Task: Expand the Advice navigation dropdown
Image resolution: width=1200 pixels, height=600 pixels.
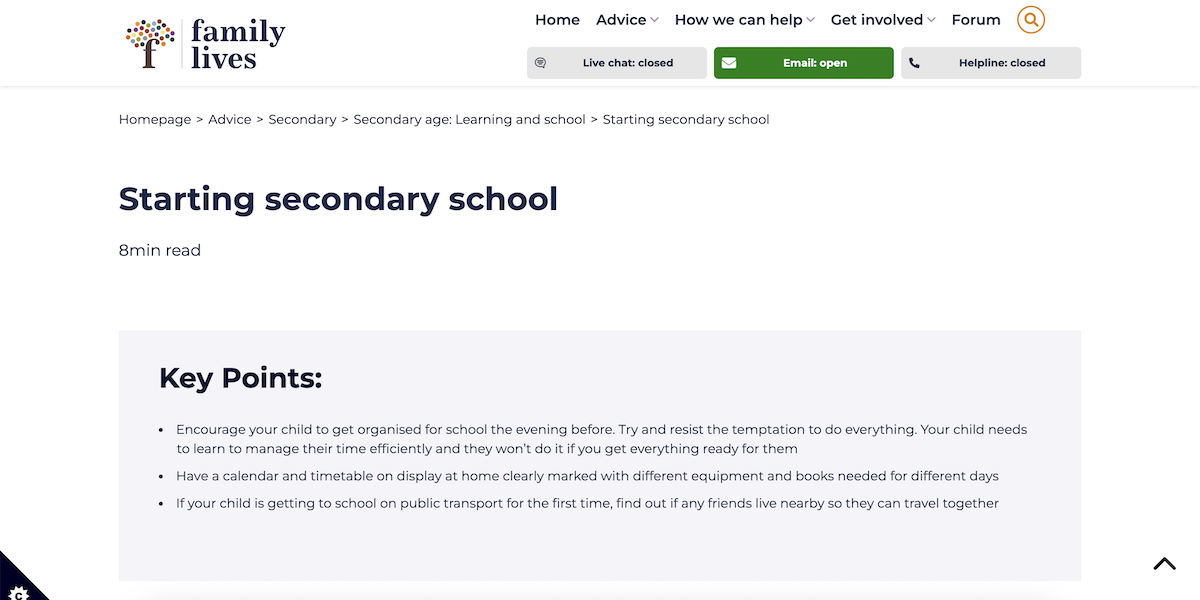Action: [621, 19]
